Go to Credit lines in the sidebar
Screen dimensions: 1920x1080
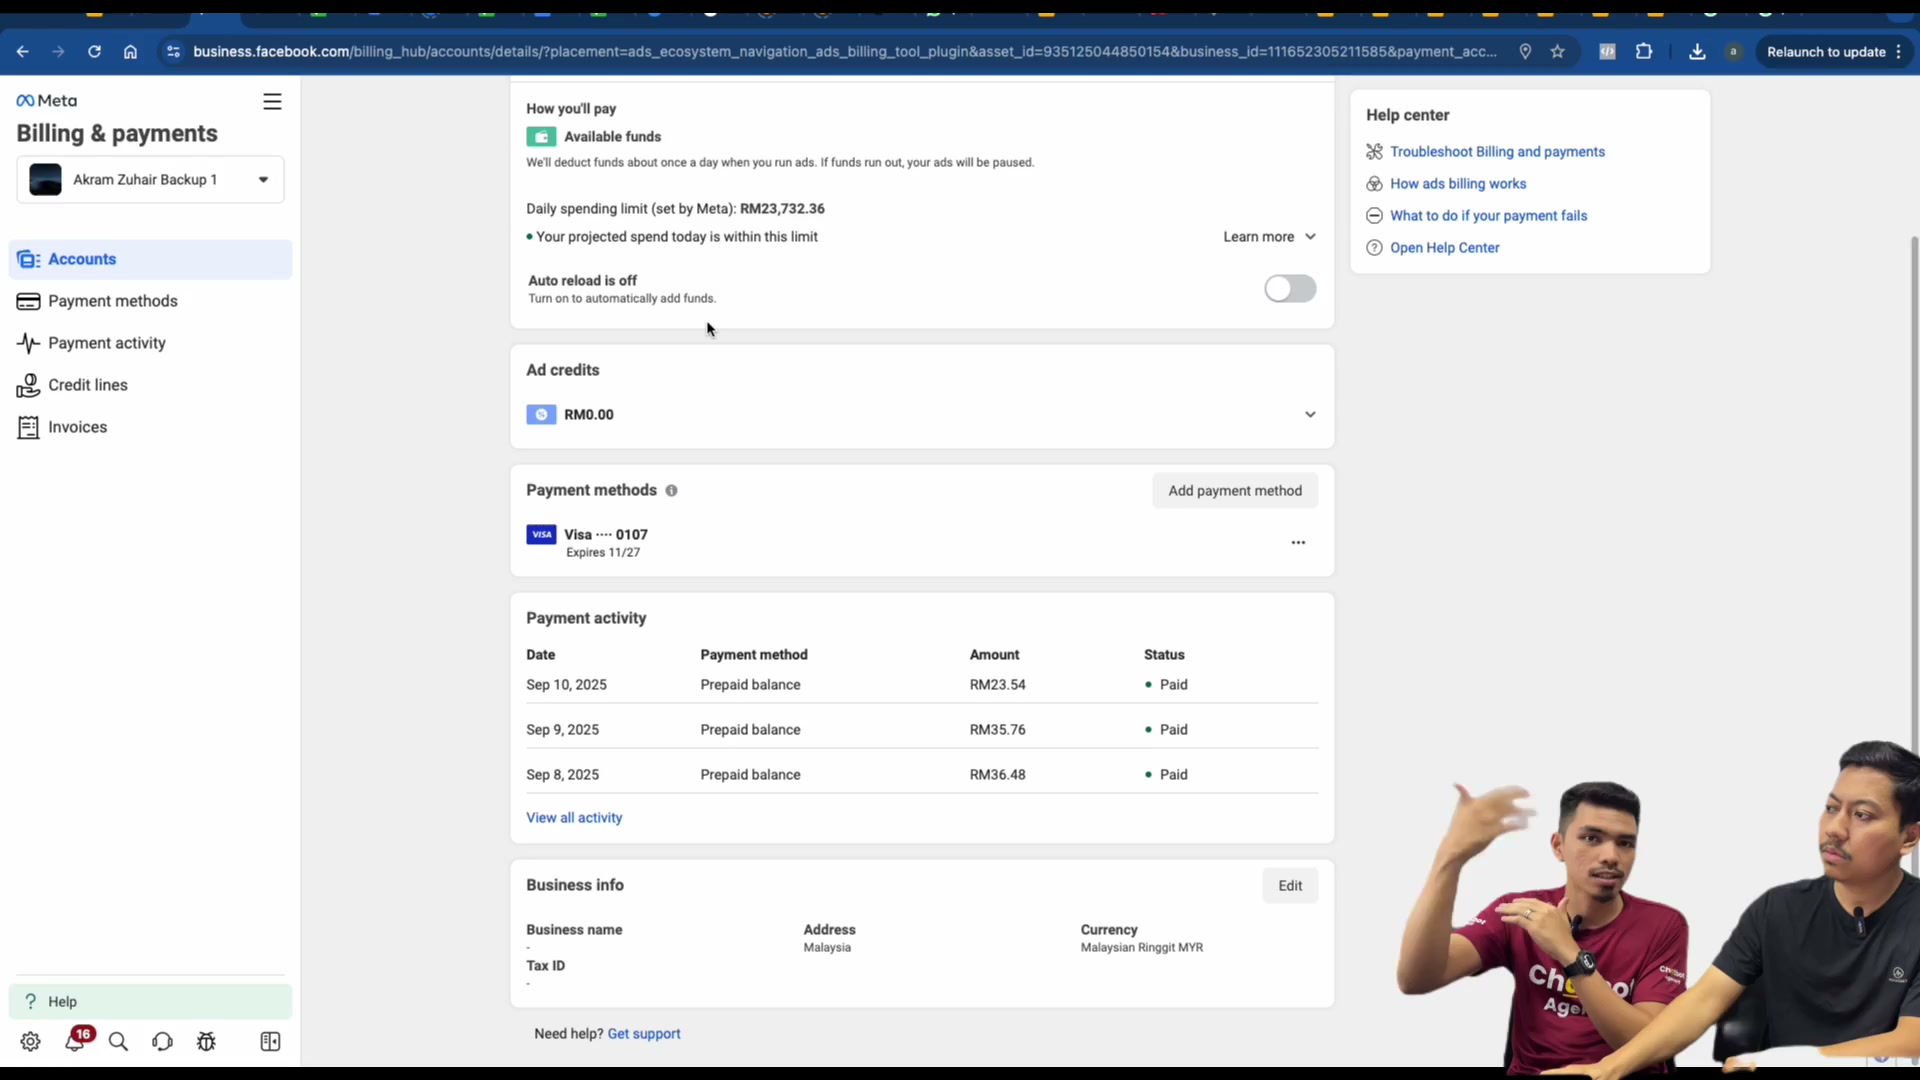pyautogui.click(x=150, y=386)
